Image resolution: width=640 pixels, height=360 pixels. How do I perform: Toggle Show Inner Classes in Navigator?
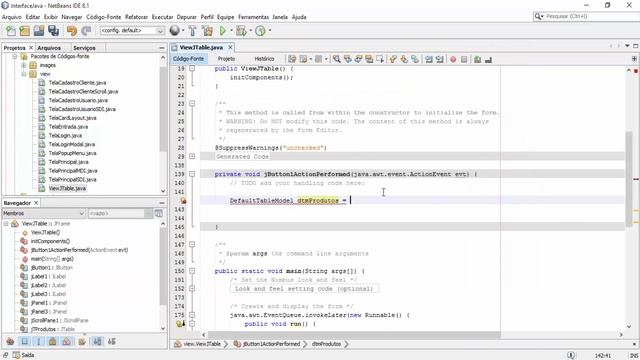click(x=67, y=341)
